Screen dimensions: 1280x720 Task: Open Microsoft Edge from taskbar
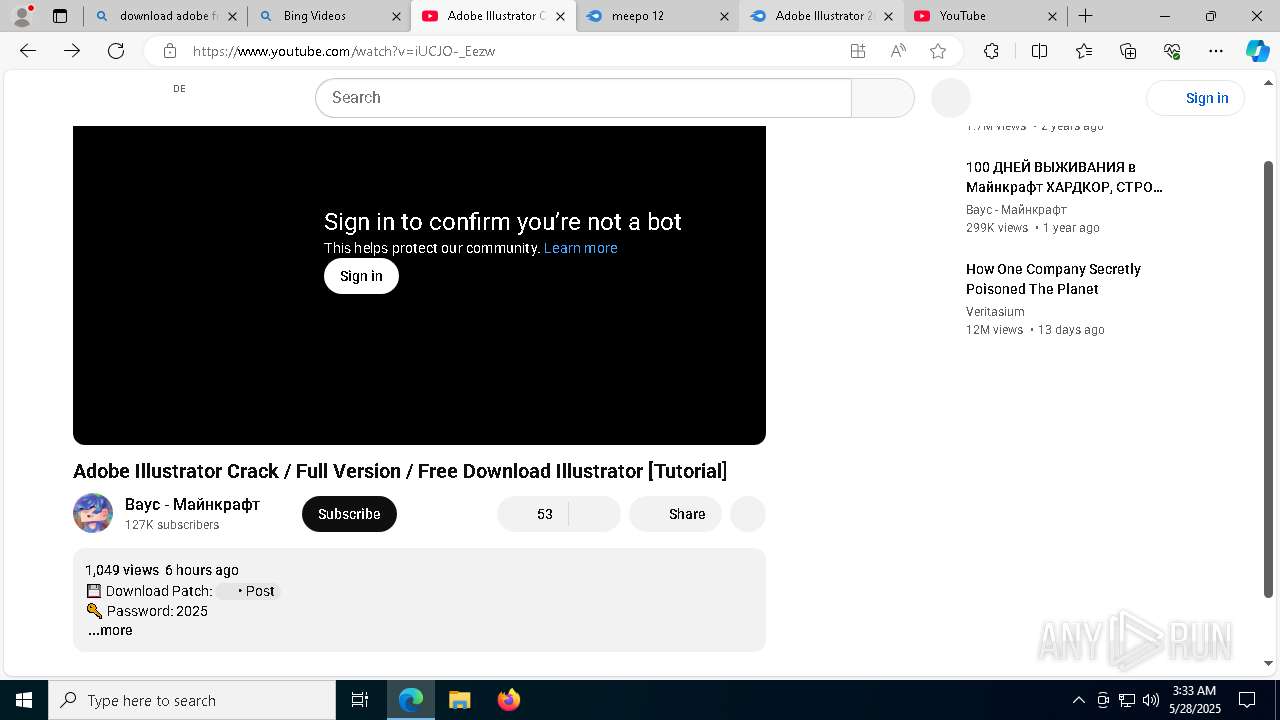click(x=411, y=700)
